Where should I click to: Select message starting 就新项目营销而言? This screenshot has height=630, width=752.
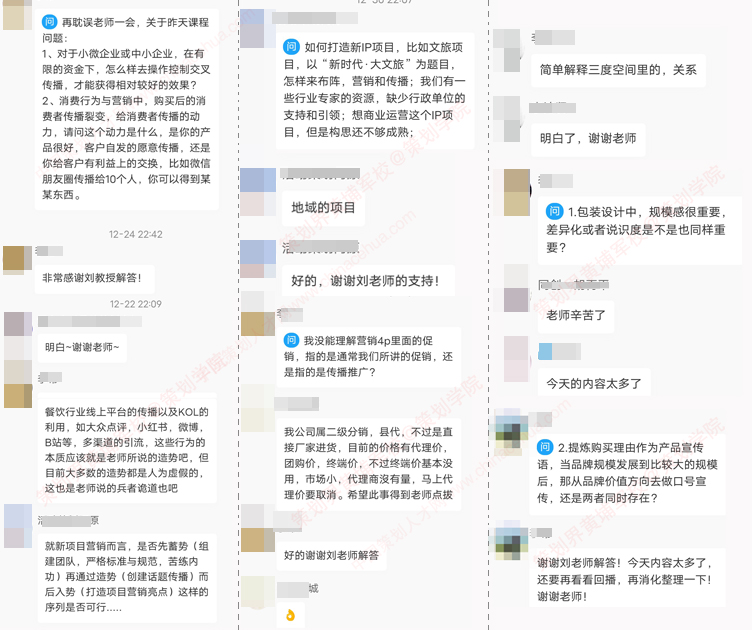[127, 576]
